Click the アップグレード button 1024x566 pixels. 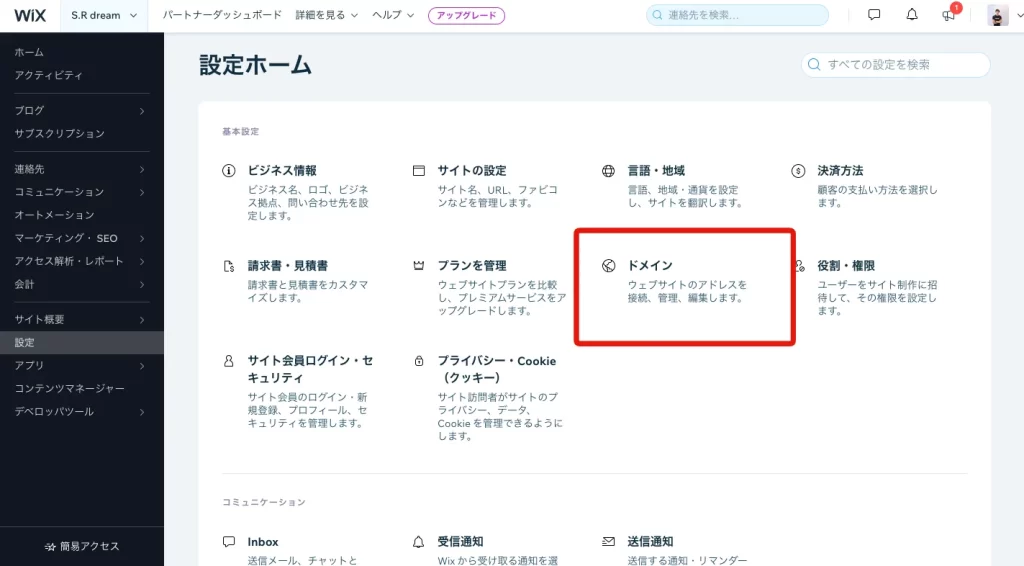click(466, 15)
